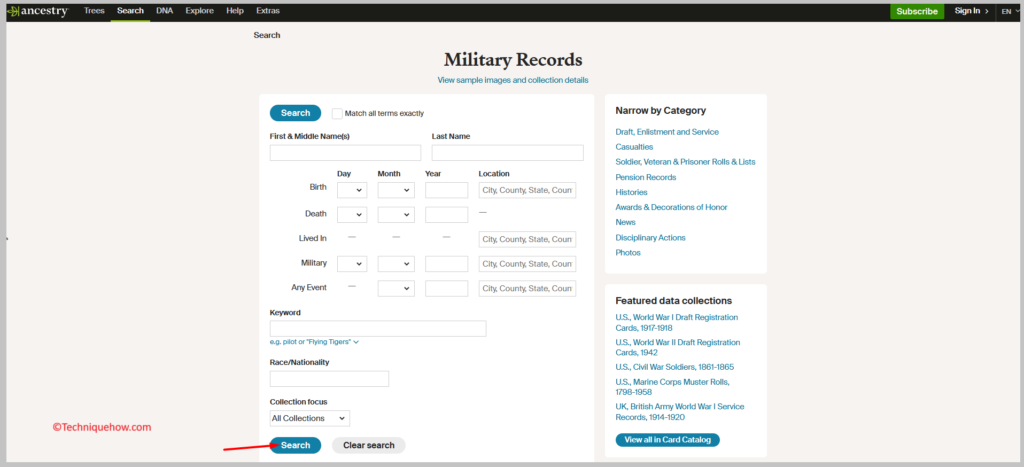Screen dimensions: 1024x467
Task: Open the Disciplinary Actions category
Action: point(650,238)
